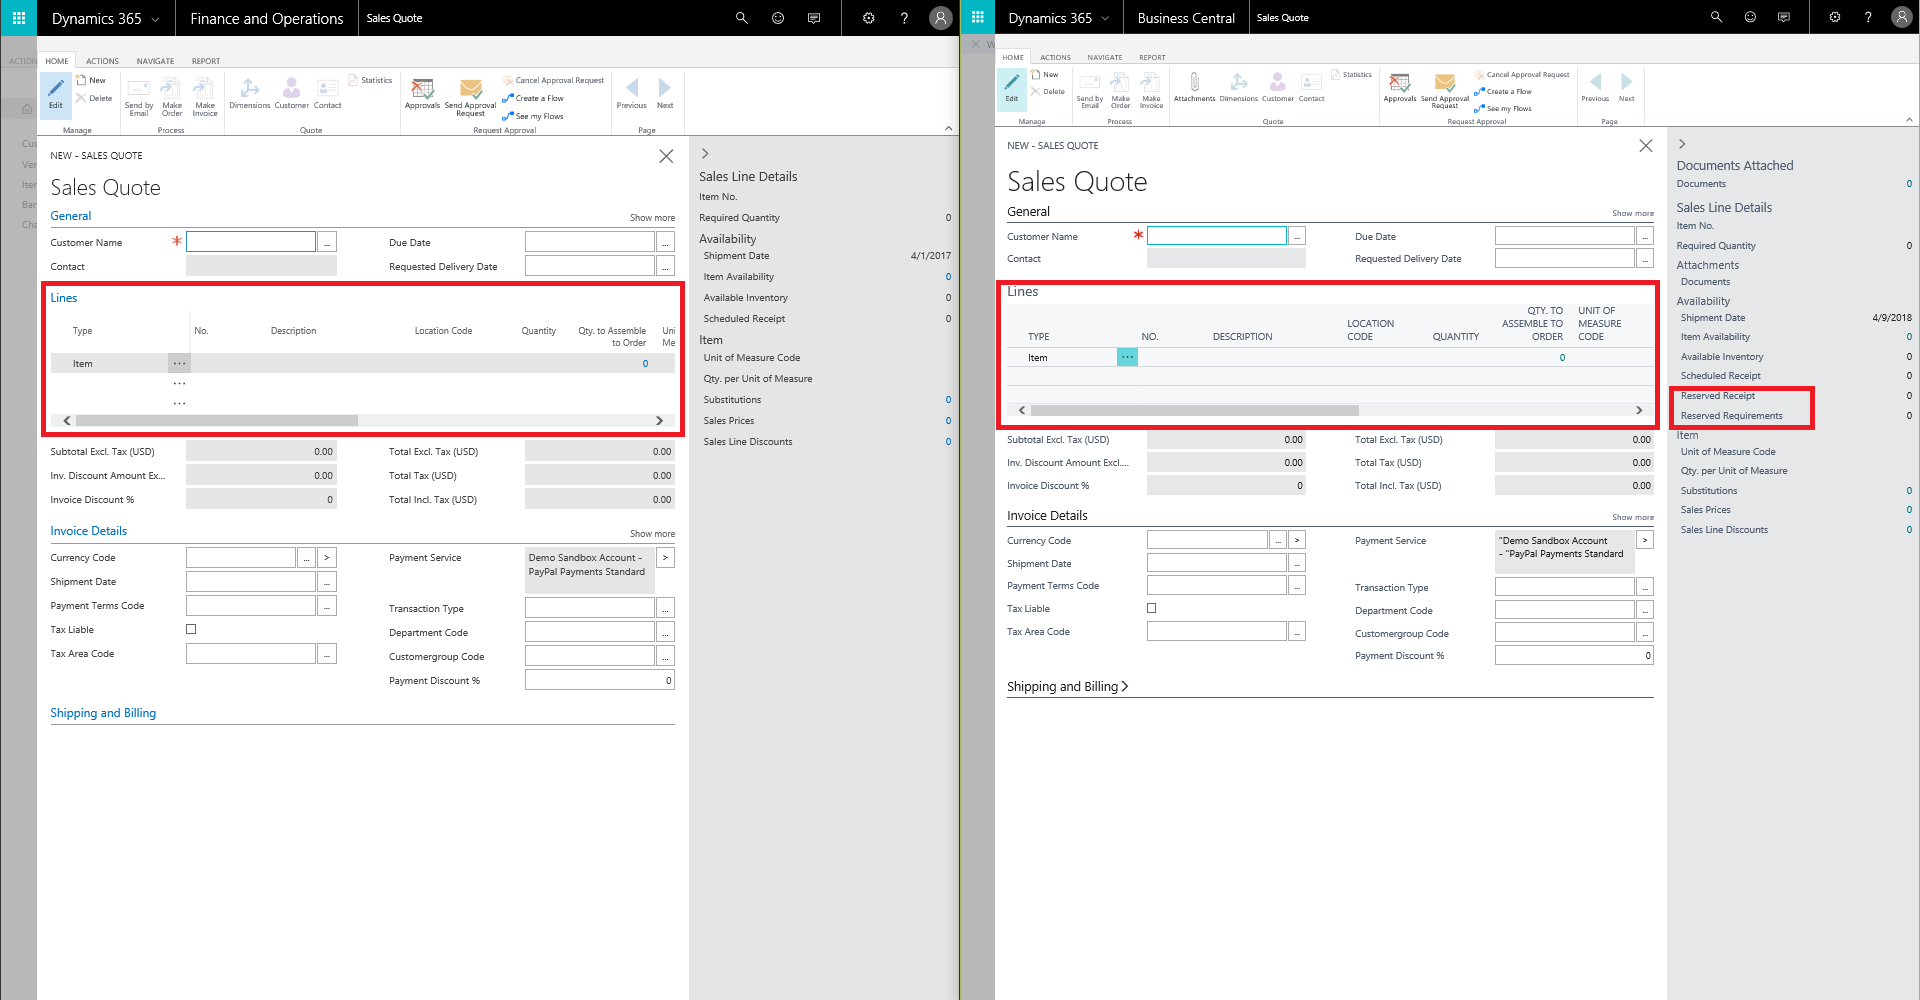Image resolution: width=1920 pixels, height=1000 pixels.
Task: Open Currency Code lookup in Finance and Operations window
Action: click(x=306, y=557)
